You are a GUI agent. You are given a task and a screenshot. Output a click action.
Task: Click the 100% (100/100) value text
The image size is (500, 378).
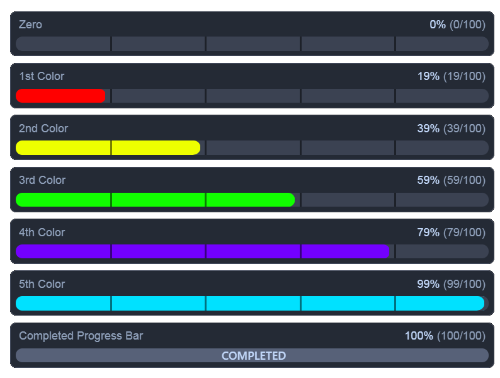click(445, 336)
